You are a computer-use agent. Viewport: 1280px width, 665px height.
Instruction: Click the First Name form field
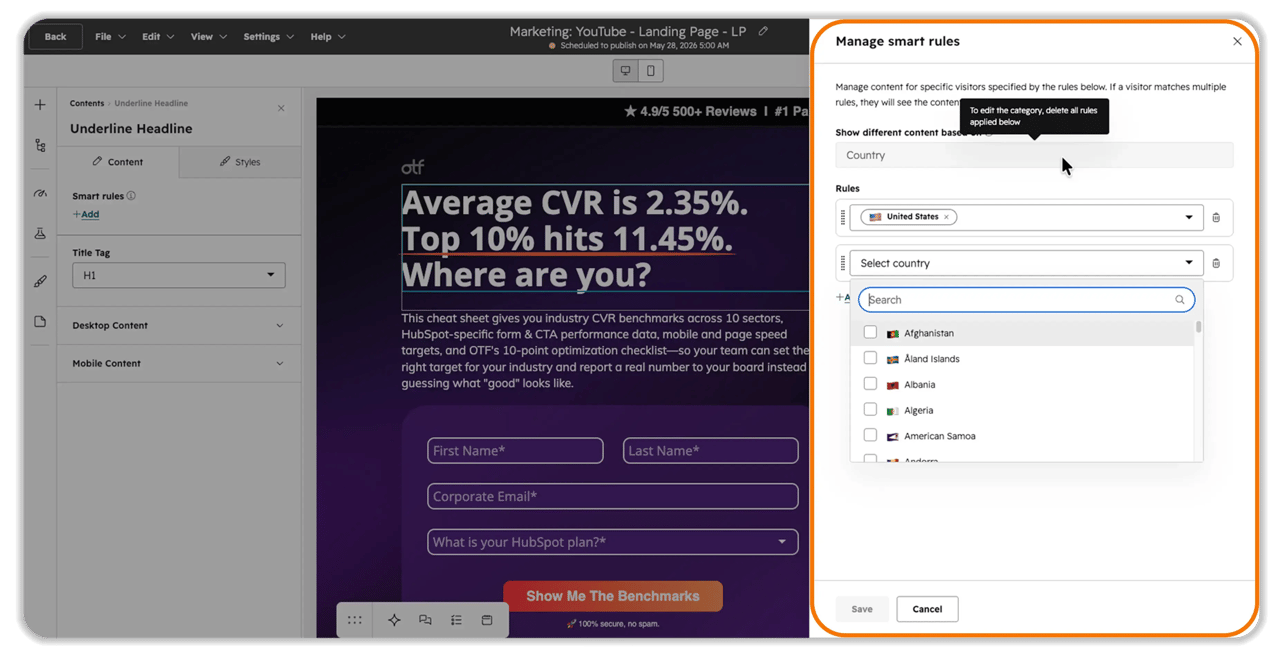515,451
